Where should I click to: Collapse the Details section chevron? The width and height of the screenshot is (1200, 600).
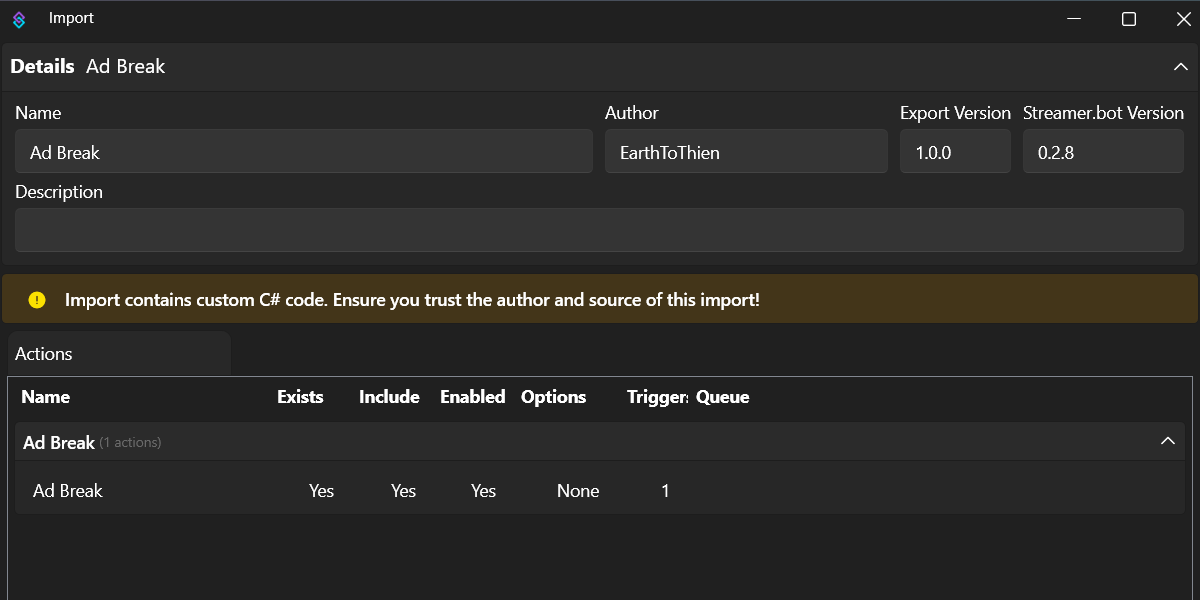[x=1179, y=67]
